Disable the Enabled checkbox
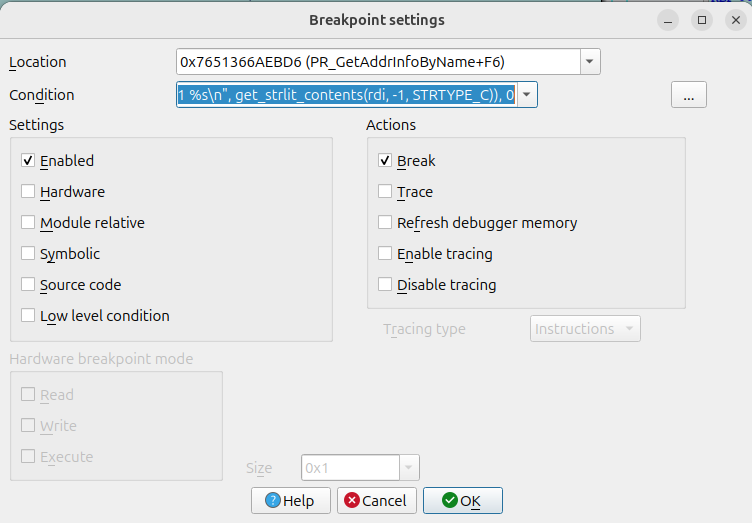The image size is (752, 523). click(28, 161)
